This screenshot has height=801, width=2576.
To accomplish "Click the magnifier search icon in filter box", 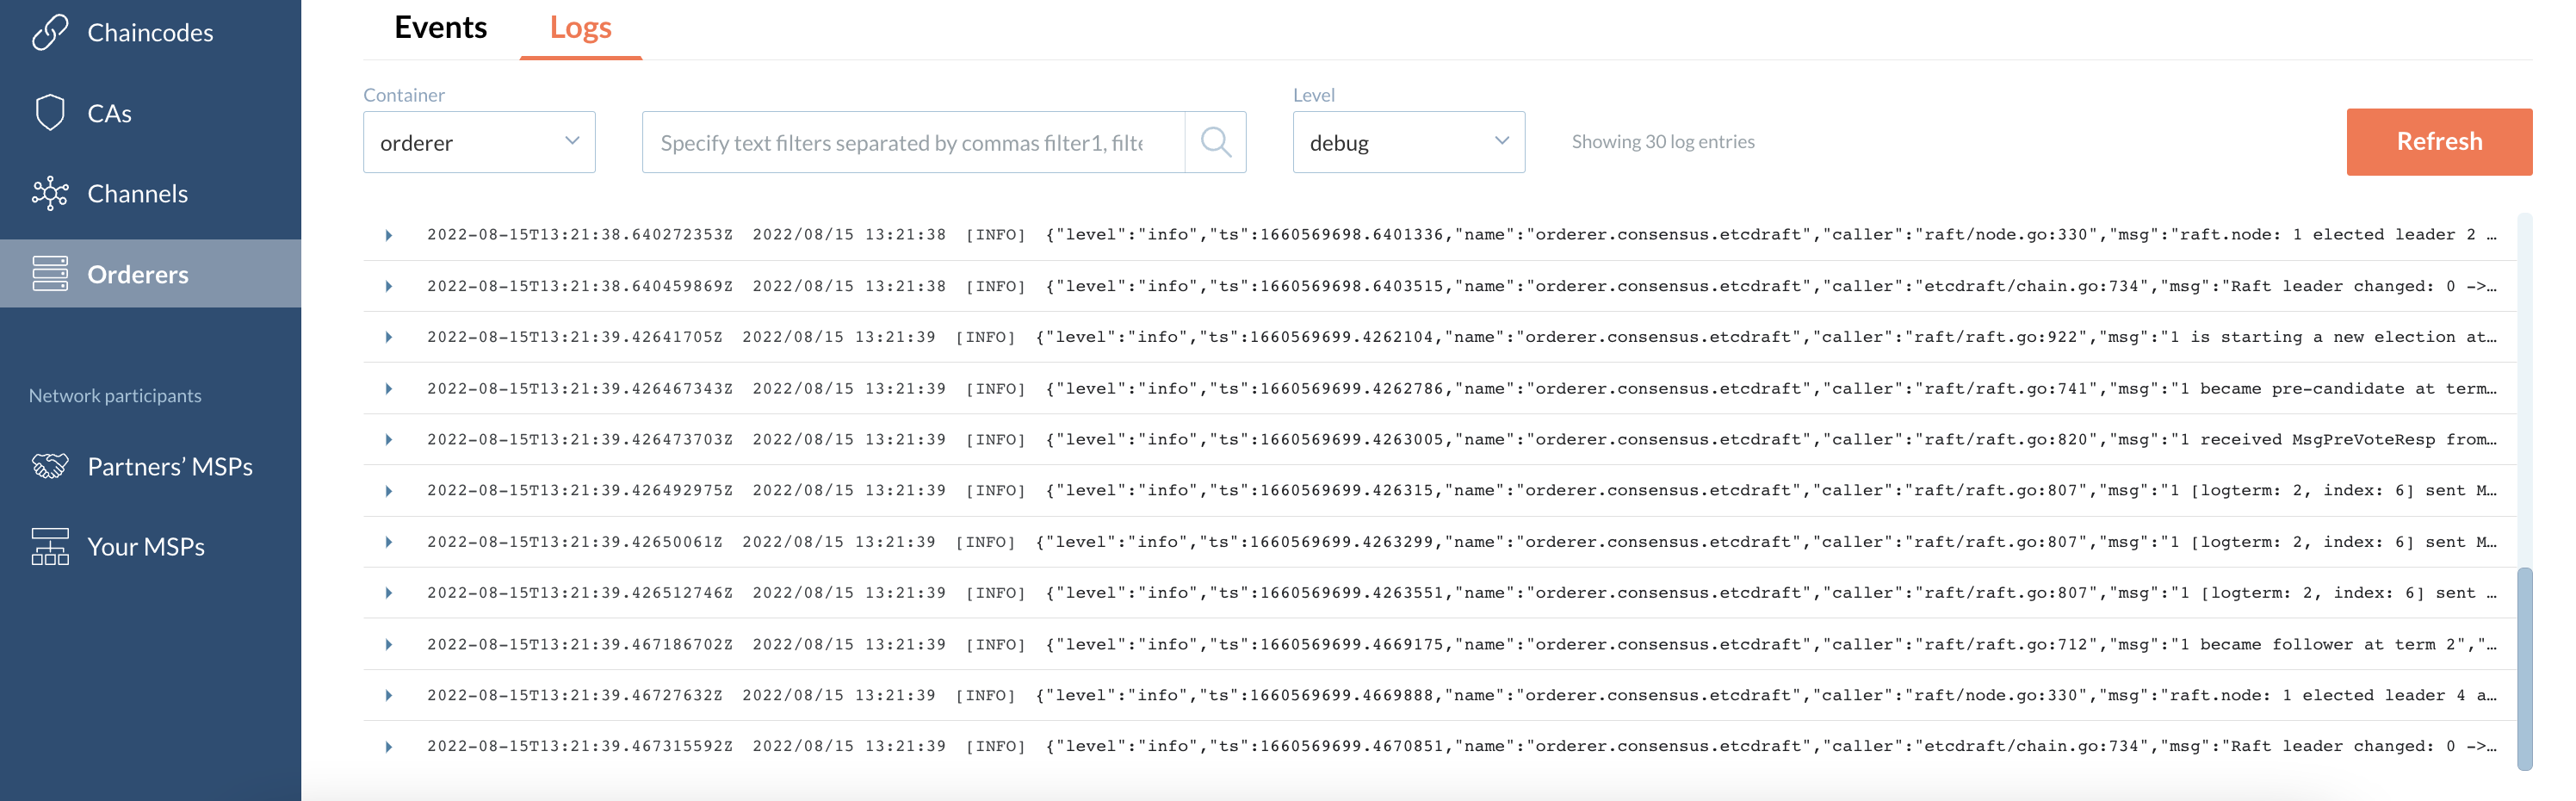I will [x=1215, y=142].
